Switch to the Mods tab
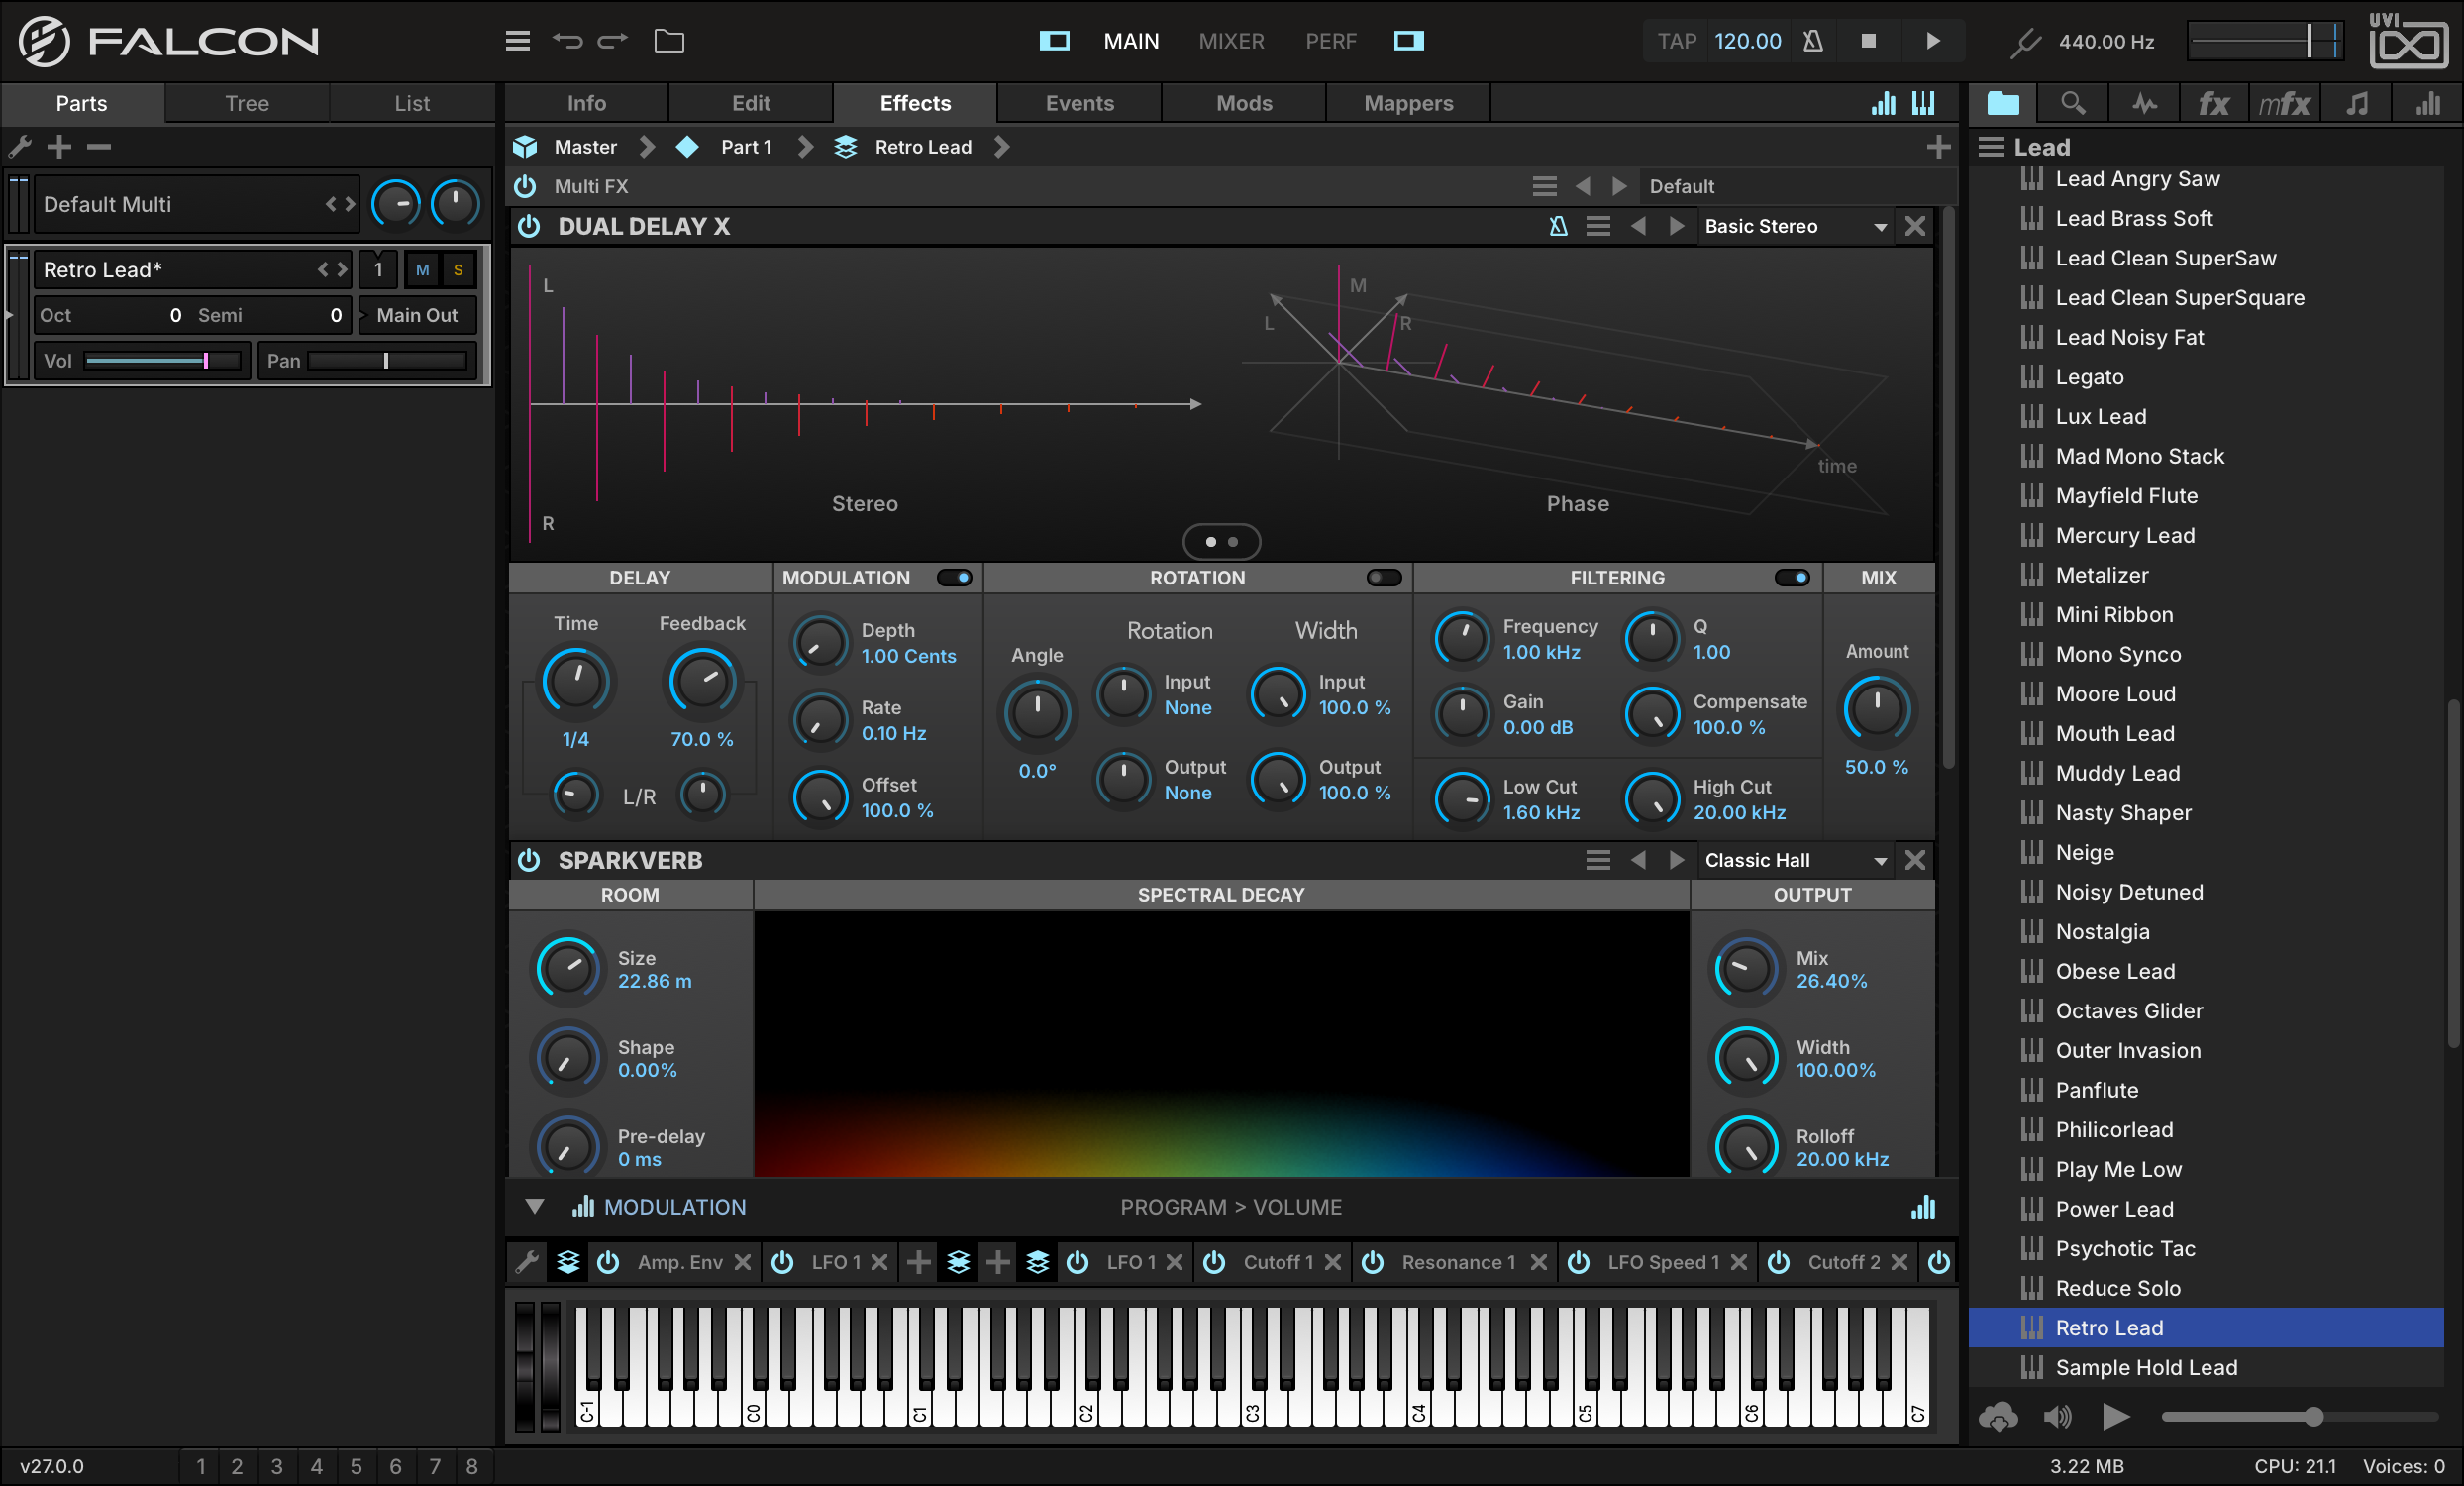This screenshot has width=2464, height=1486. click(x=1244, y=103)
